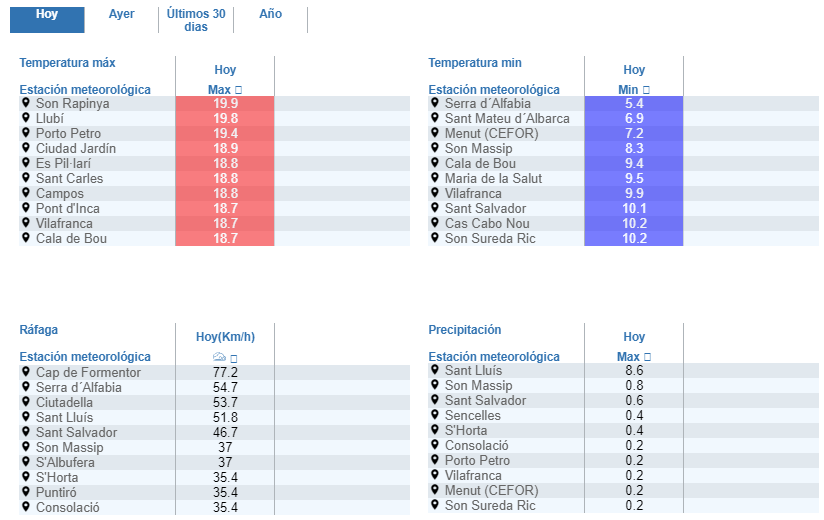Click the map pin beside Son Rapinya
The image size is (824, 520).
(26, 103)
